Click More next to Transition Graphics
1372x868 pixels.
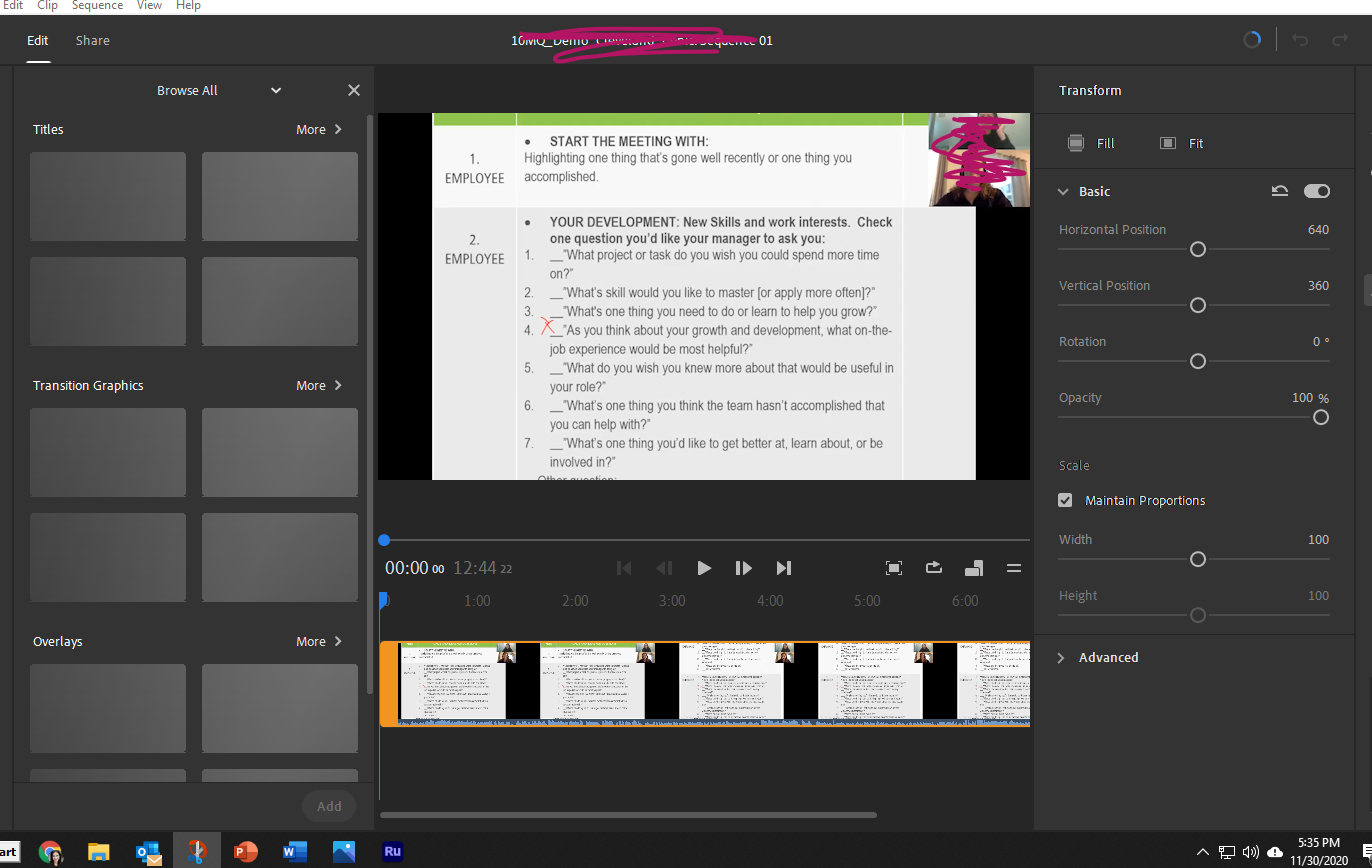(318, 385)
